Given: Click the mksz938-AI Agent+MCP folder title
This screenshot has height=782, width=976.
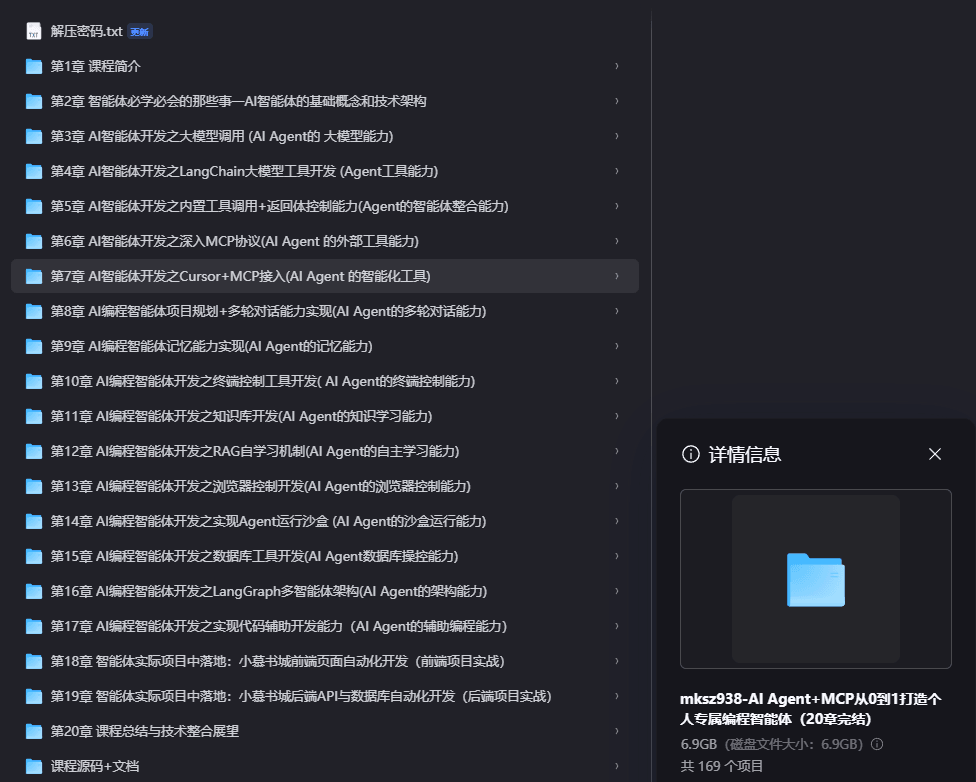Looking at the screenshot, I should coord(811,708).
